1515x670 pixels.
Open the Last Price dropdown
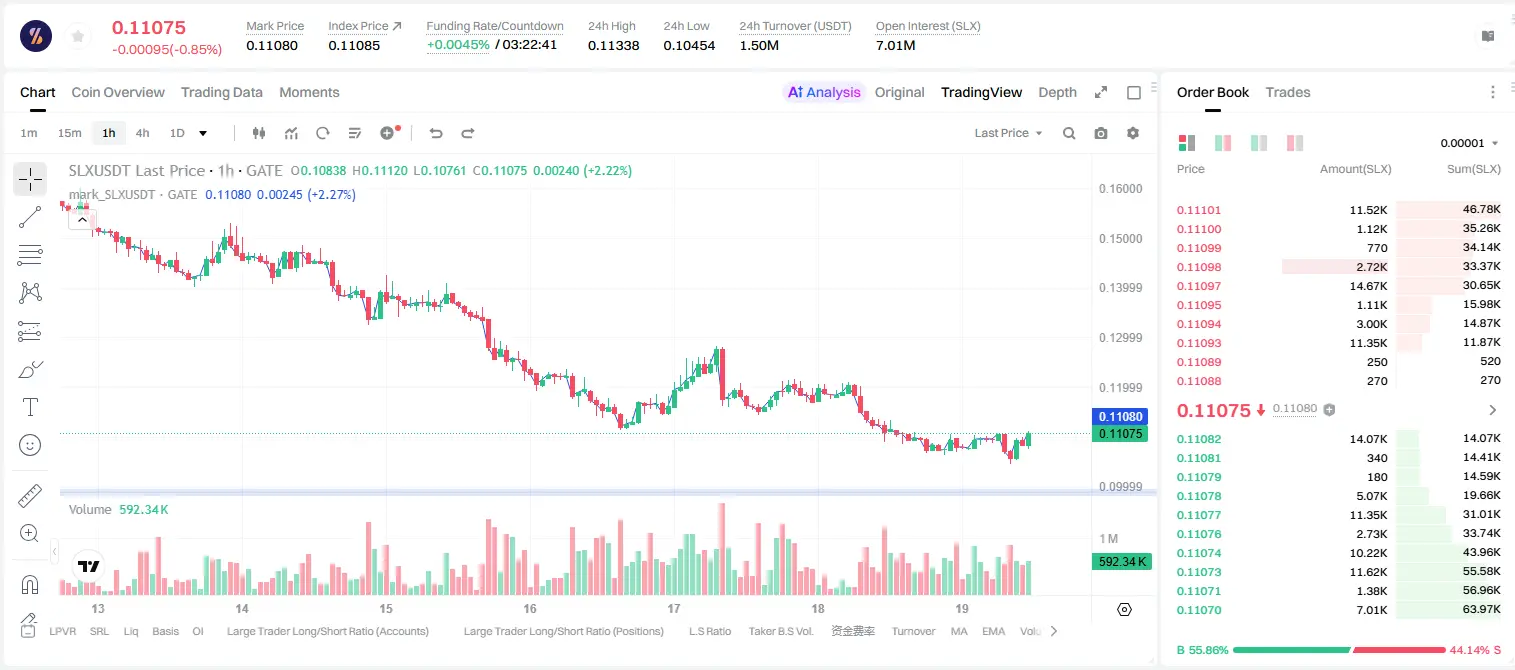click(x=1008, y=133)
